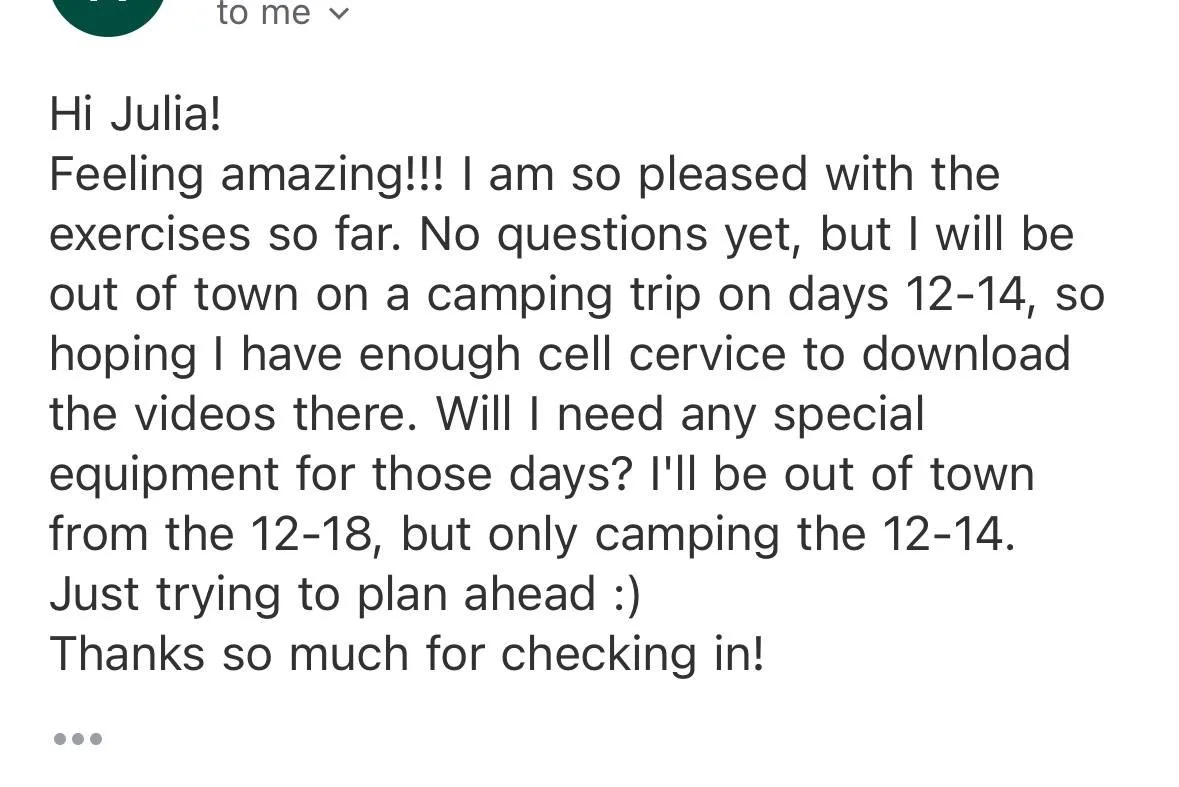Screen dimensions: 1179x787
Task: Click the words 'Feeling amazing!!!'
Action: [247, 174]
